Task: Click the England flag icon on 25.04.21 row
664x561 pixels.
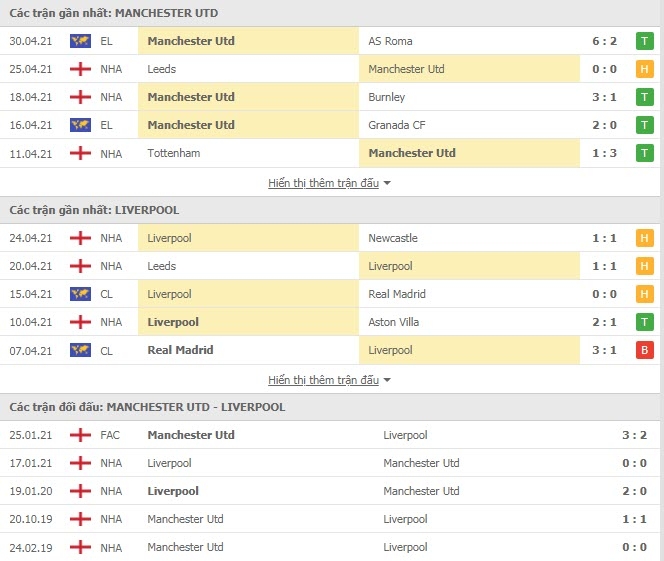Action: click(80, 69)
